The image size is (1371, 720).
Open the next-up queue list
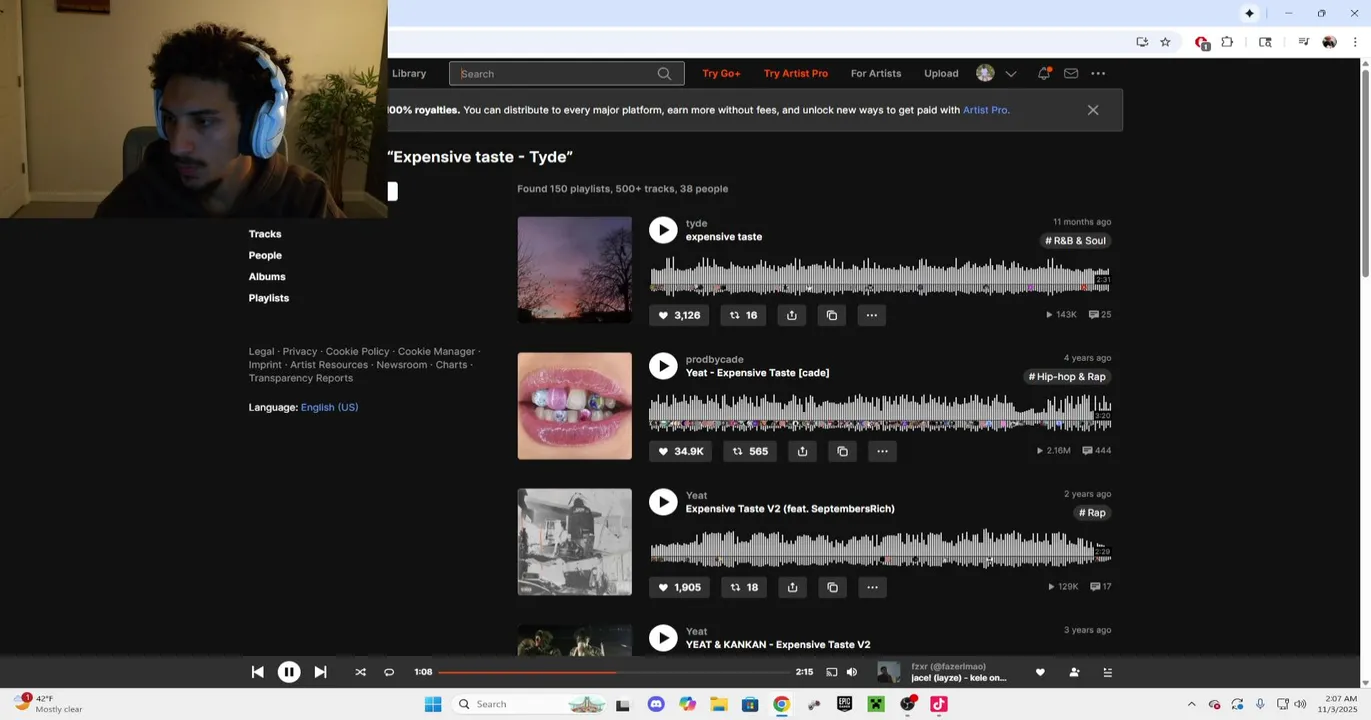1107,672
